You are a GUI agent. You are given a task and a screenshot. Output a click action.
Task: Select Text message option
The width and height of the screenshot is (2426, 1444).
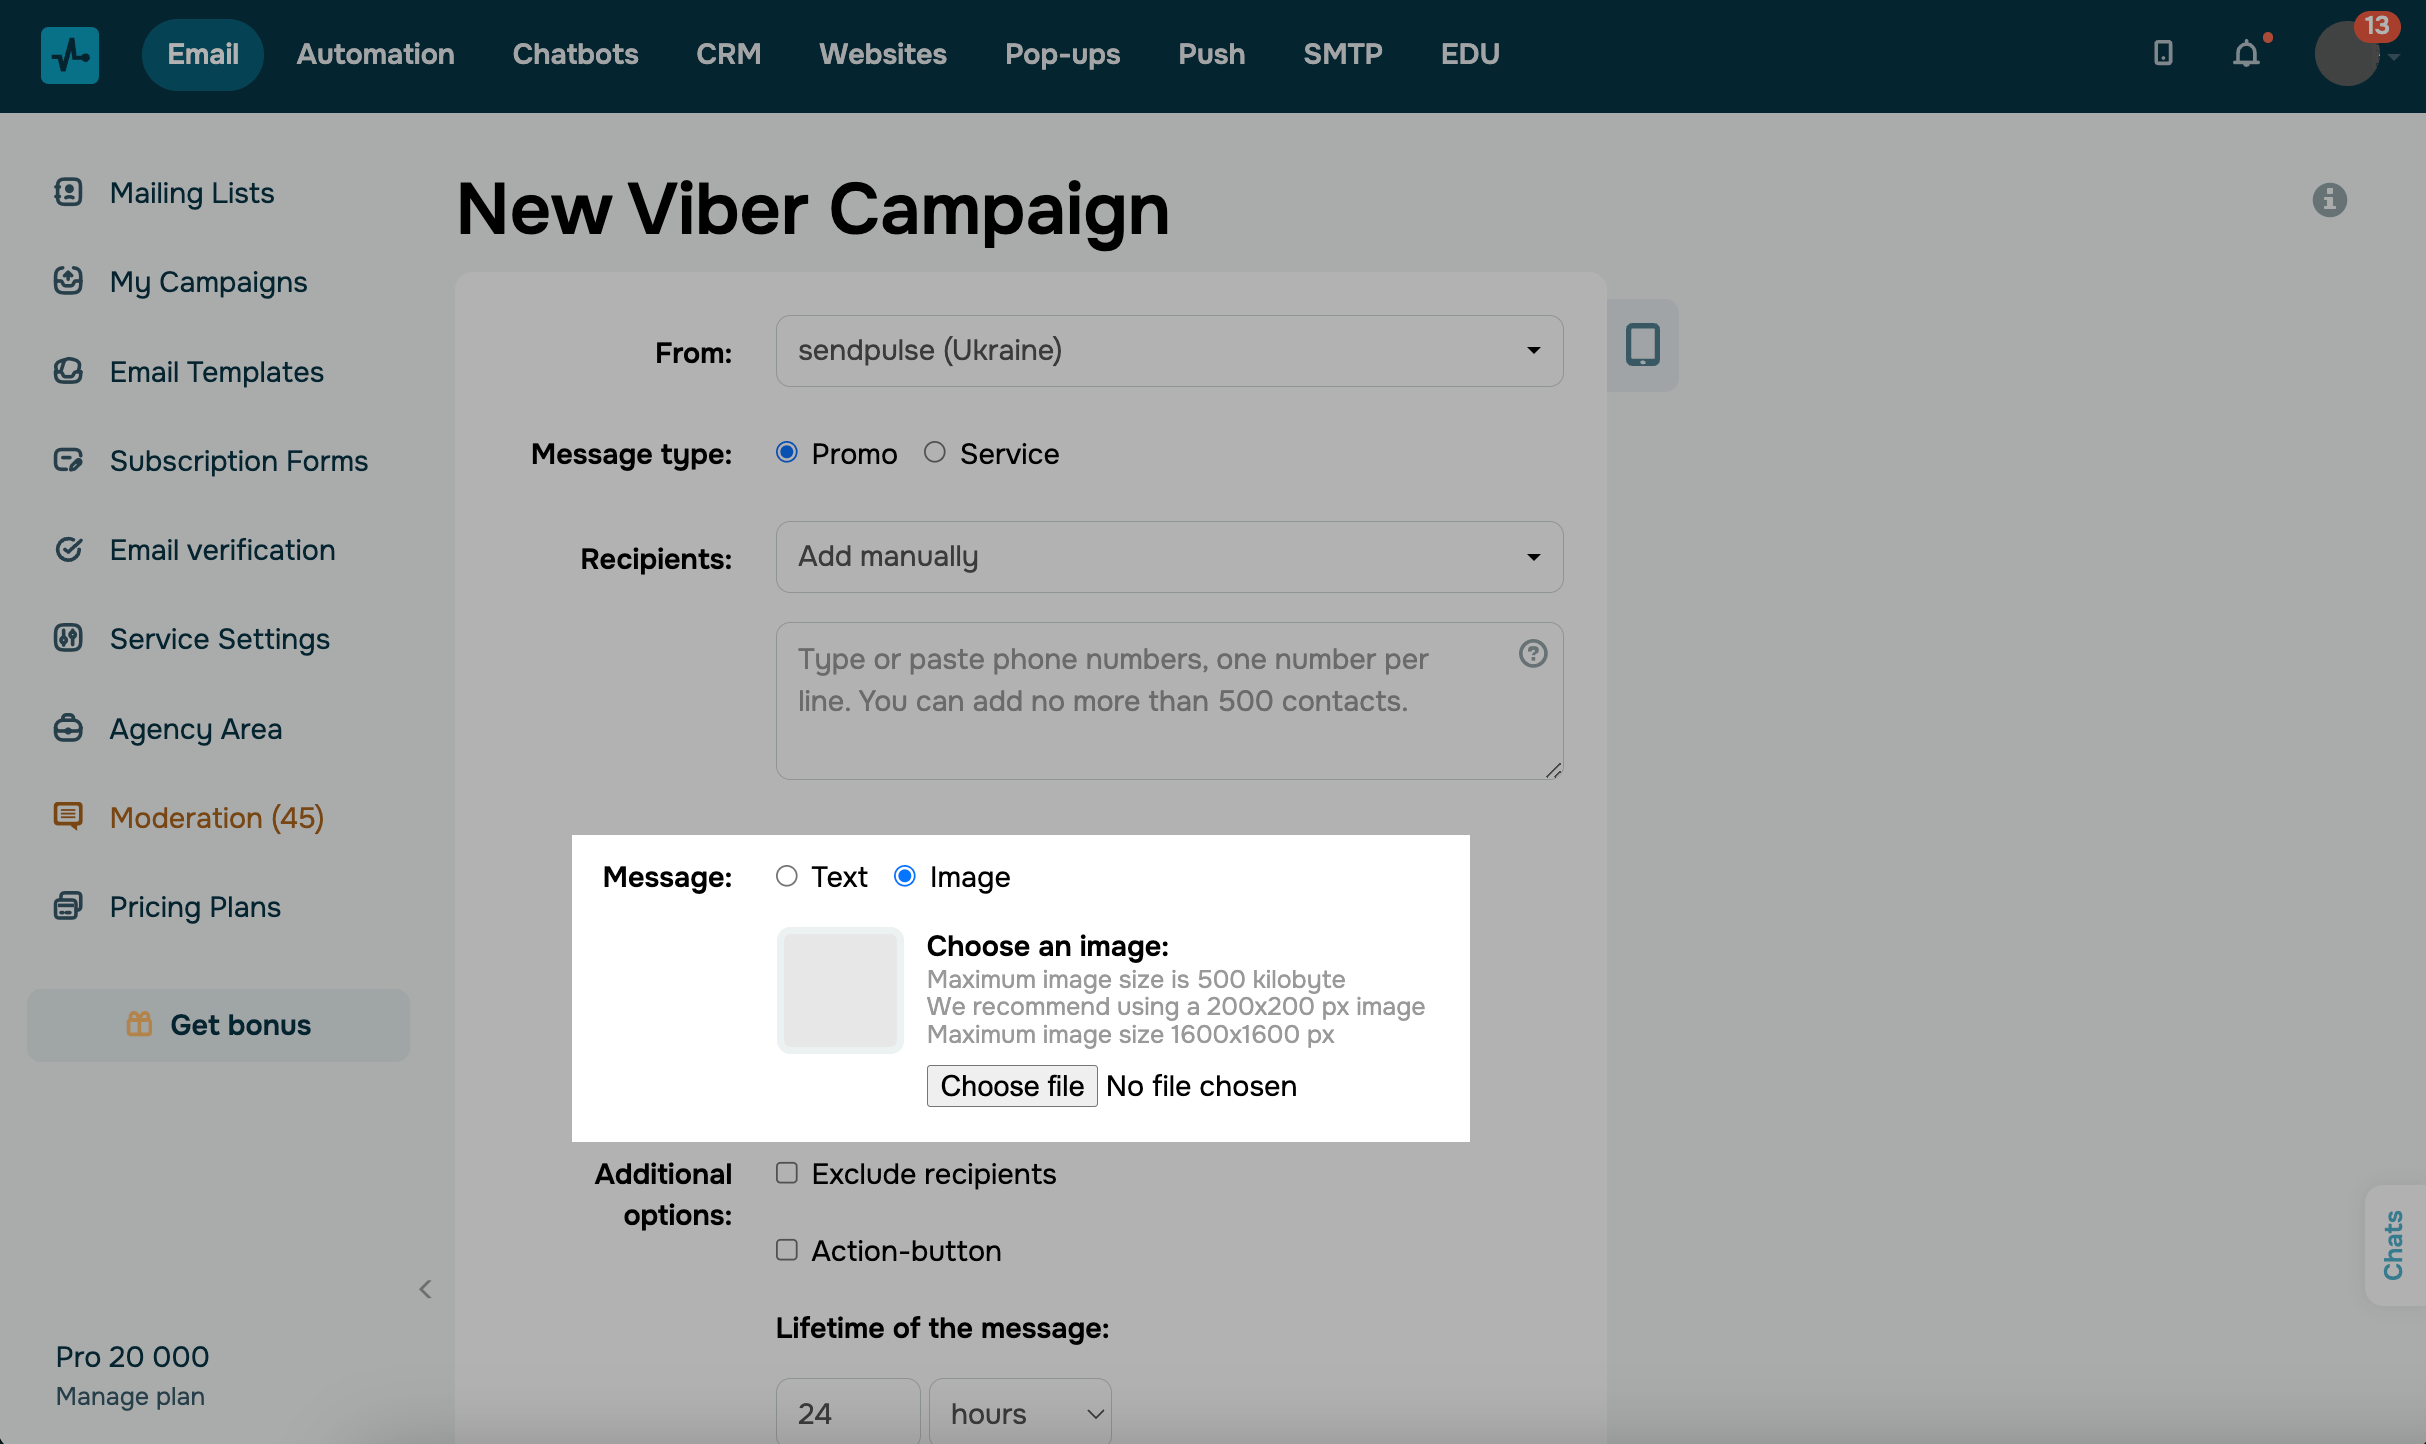click(x=787, y=876)
